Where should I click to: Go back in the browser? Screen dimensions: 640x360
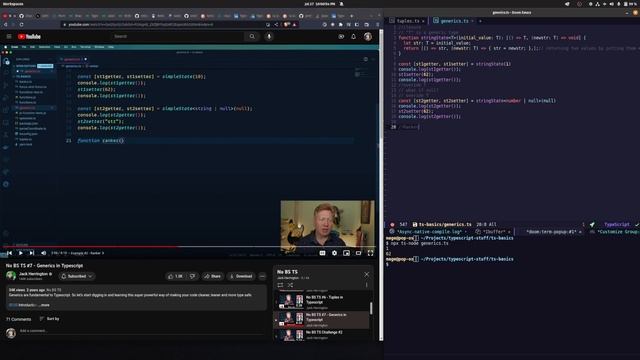[x=6, y=24]
